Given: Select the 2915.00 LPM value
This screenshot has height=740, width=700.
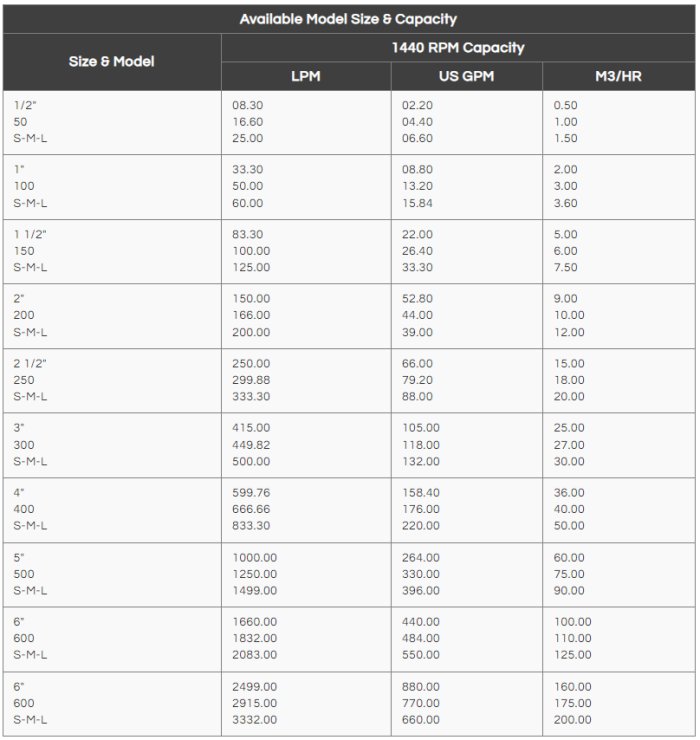Looking at the screenshot, I should coord(254,703).
